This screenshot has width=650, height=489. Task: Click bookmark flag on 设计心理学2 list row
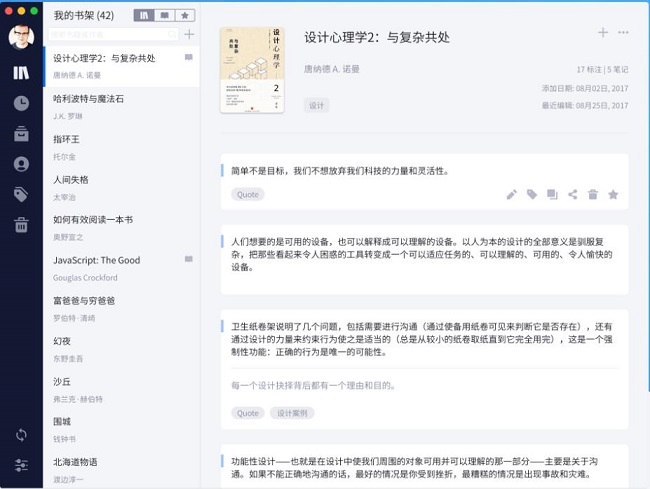coord(189,57)
